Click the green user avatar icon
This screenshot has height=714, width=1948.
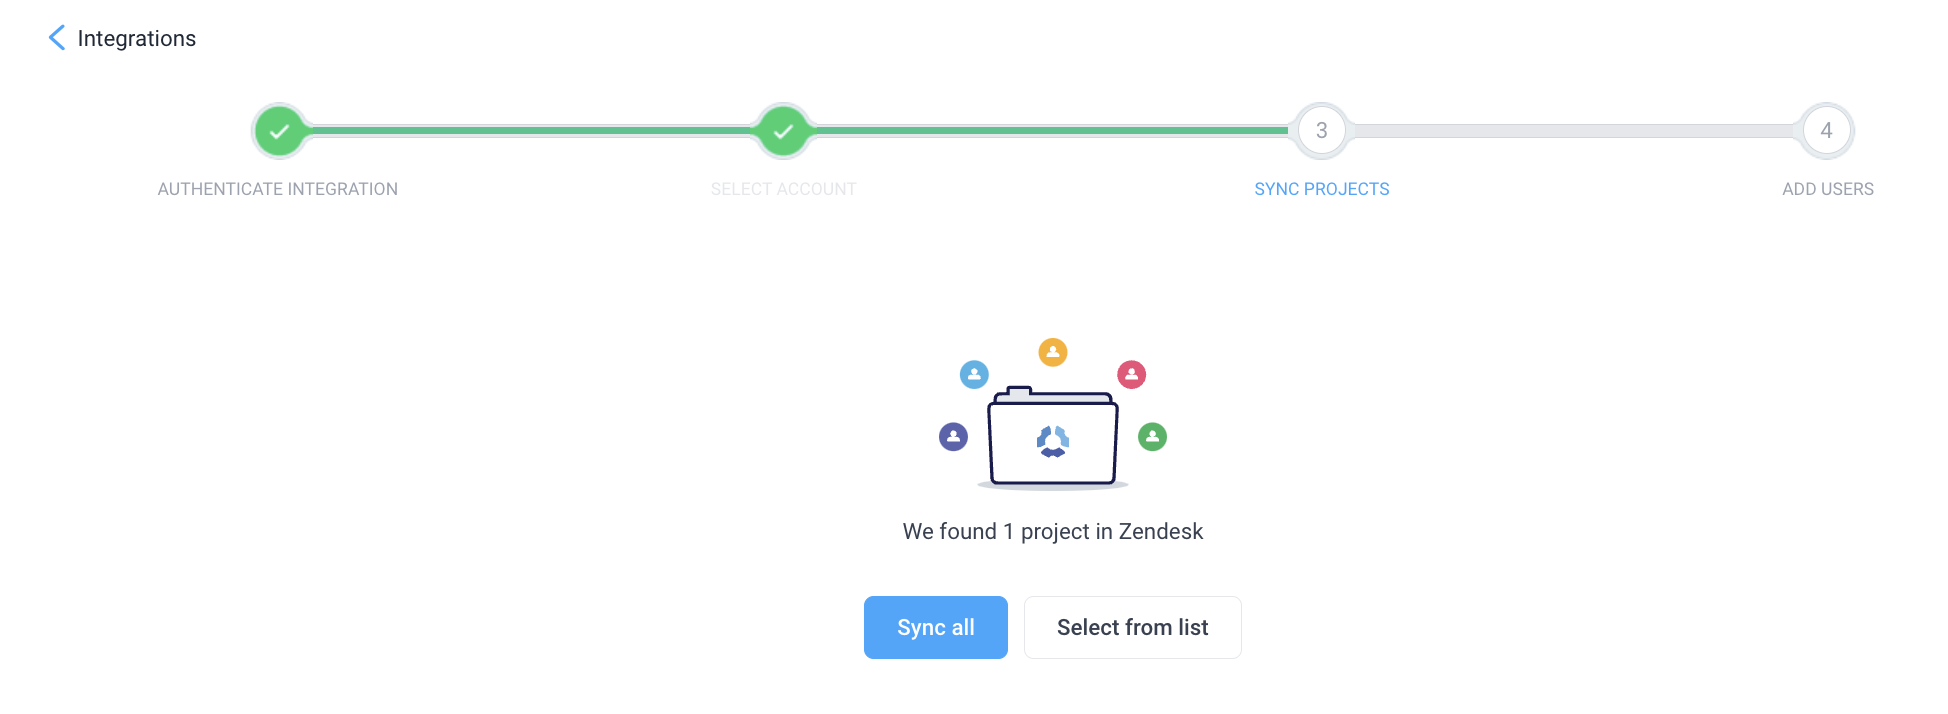point(1152,437)
